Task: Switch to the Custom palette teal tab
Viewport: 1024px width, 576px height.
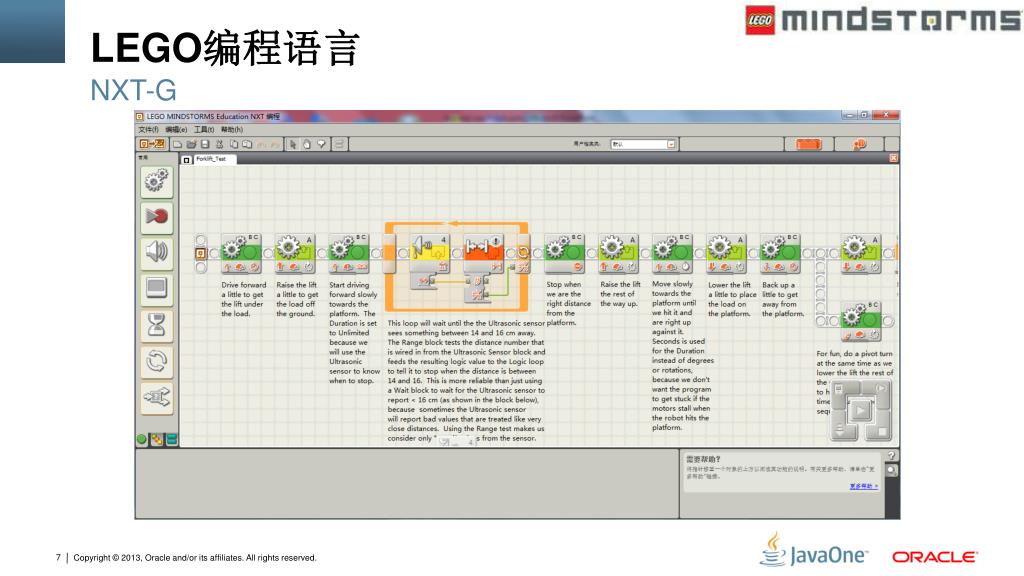Action: [x=172, y=440]
